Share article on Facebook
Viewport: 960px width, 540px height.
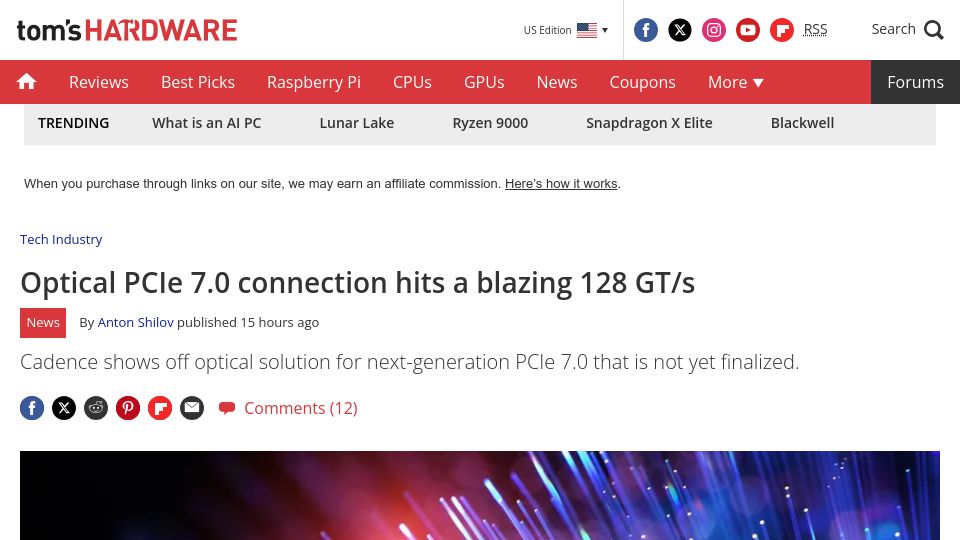[32, 408]
